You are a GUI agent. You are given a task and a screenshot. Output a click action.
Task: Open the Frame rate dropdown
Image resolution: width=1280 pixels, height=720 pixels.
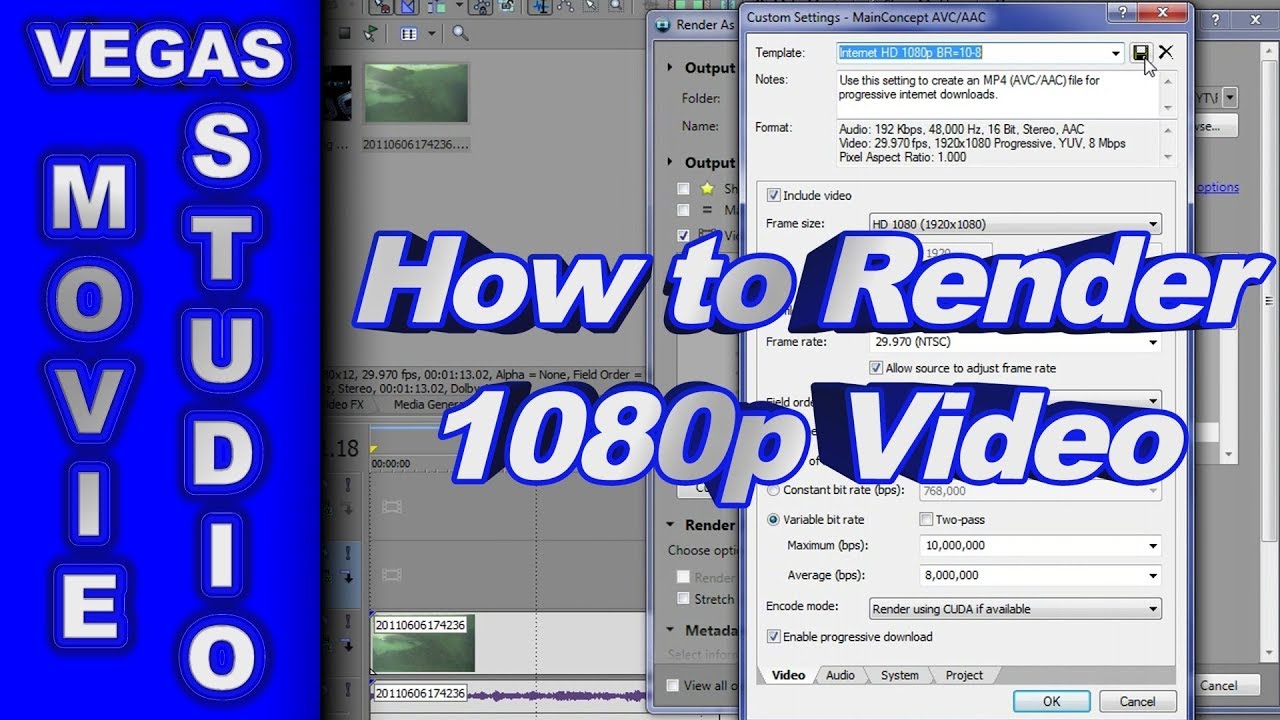click(1153, 342)
